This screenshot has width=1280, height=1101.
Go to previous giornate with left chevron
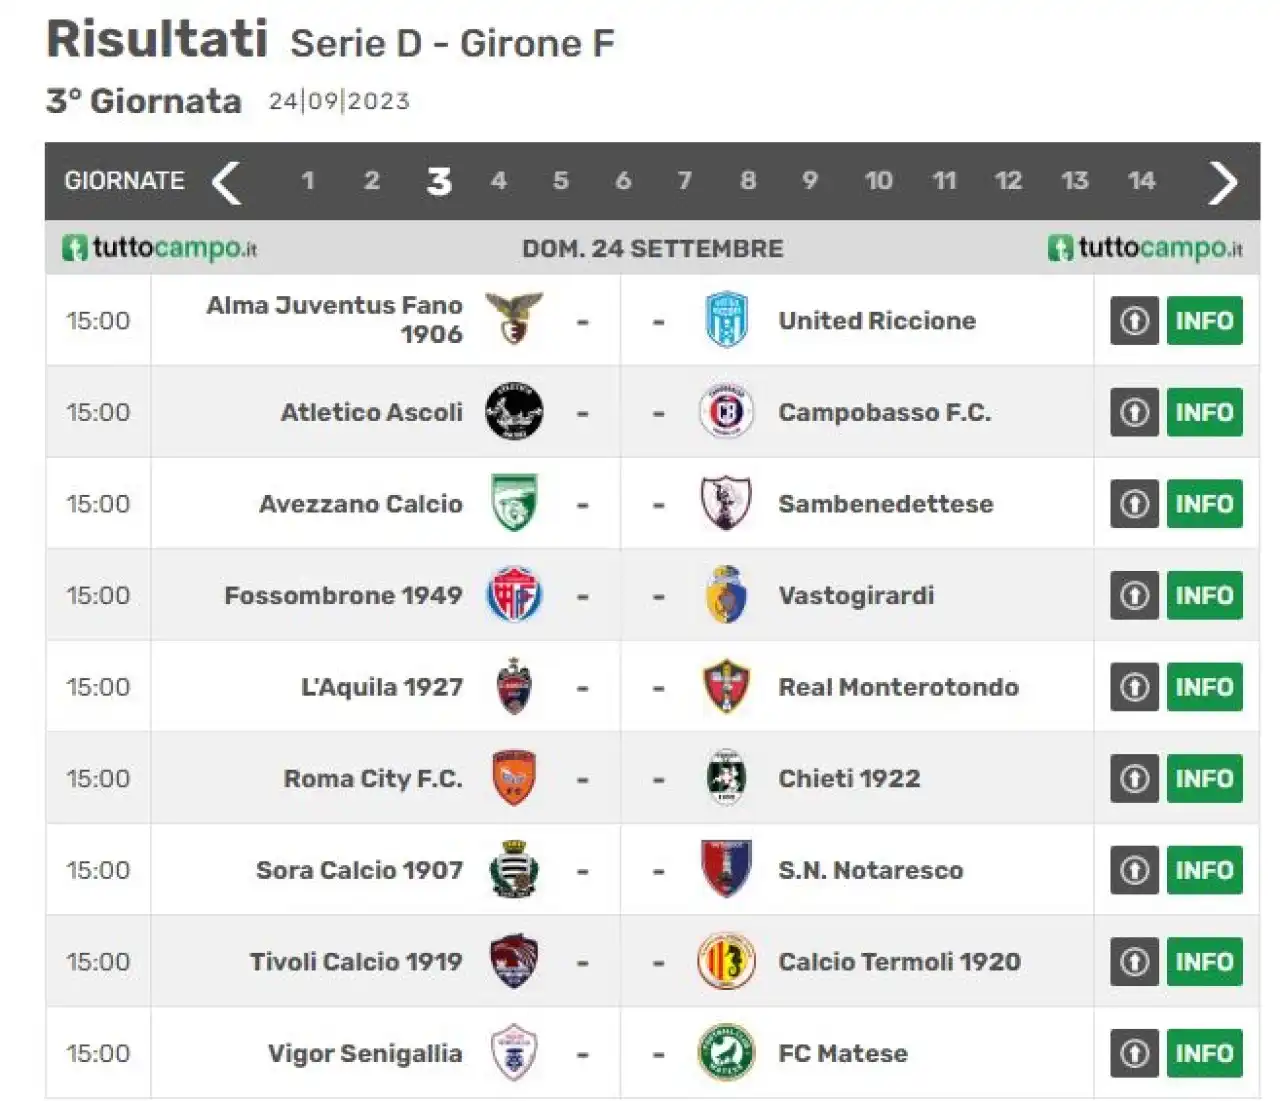click(x=227, y=182)
